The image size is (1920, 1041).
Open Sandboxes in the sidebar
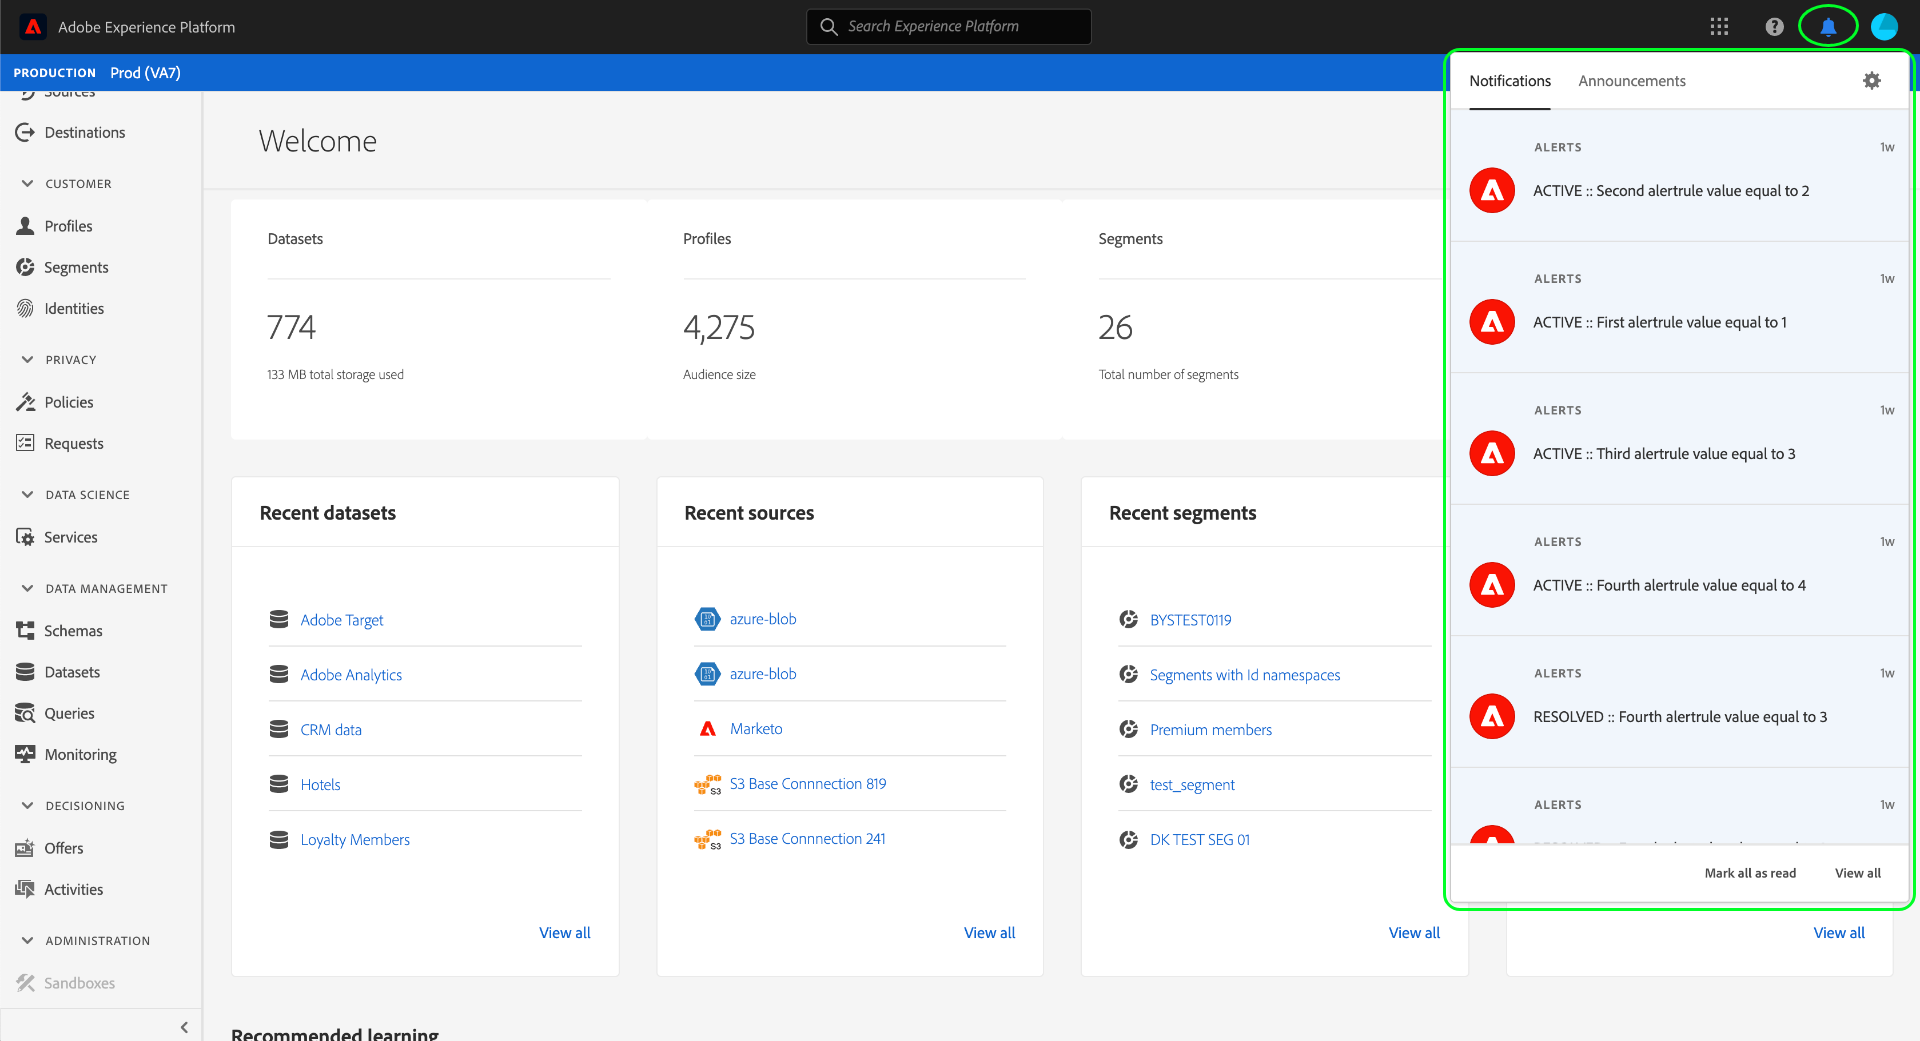point(65,983)
